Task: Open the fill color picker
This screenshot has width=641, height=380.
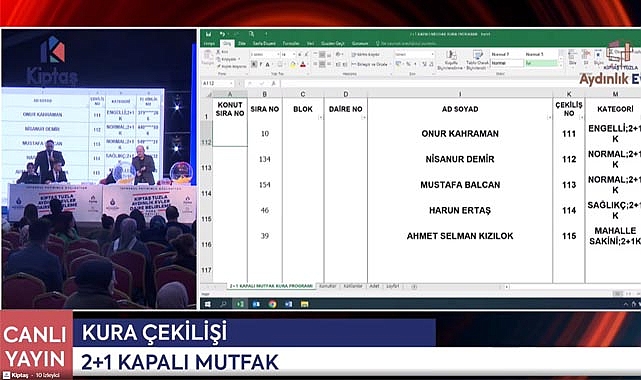Action: [x=293, y=65]
